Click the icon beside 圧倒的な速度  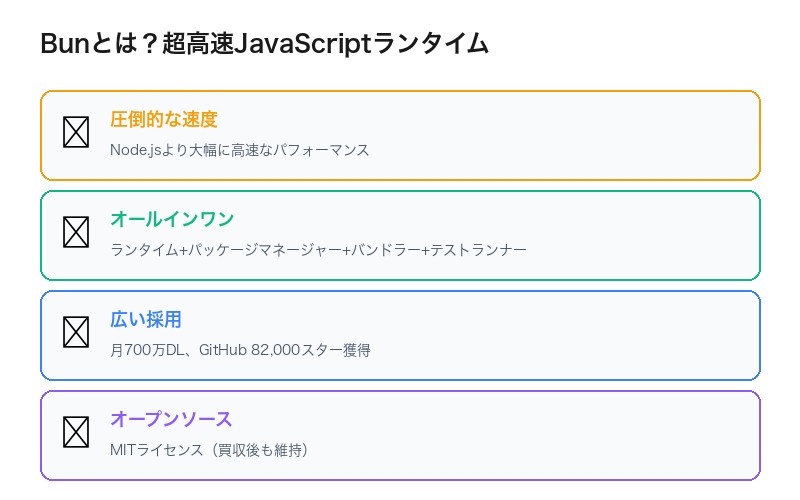point(76,132)
